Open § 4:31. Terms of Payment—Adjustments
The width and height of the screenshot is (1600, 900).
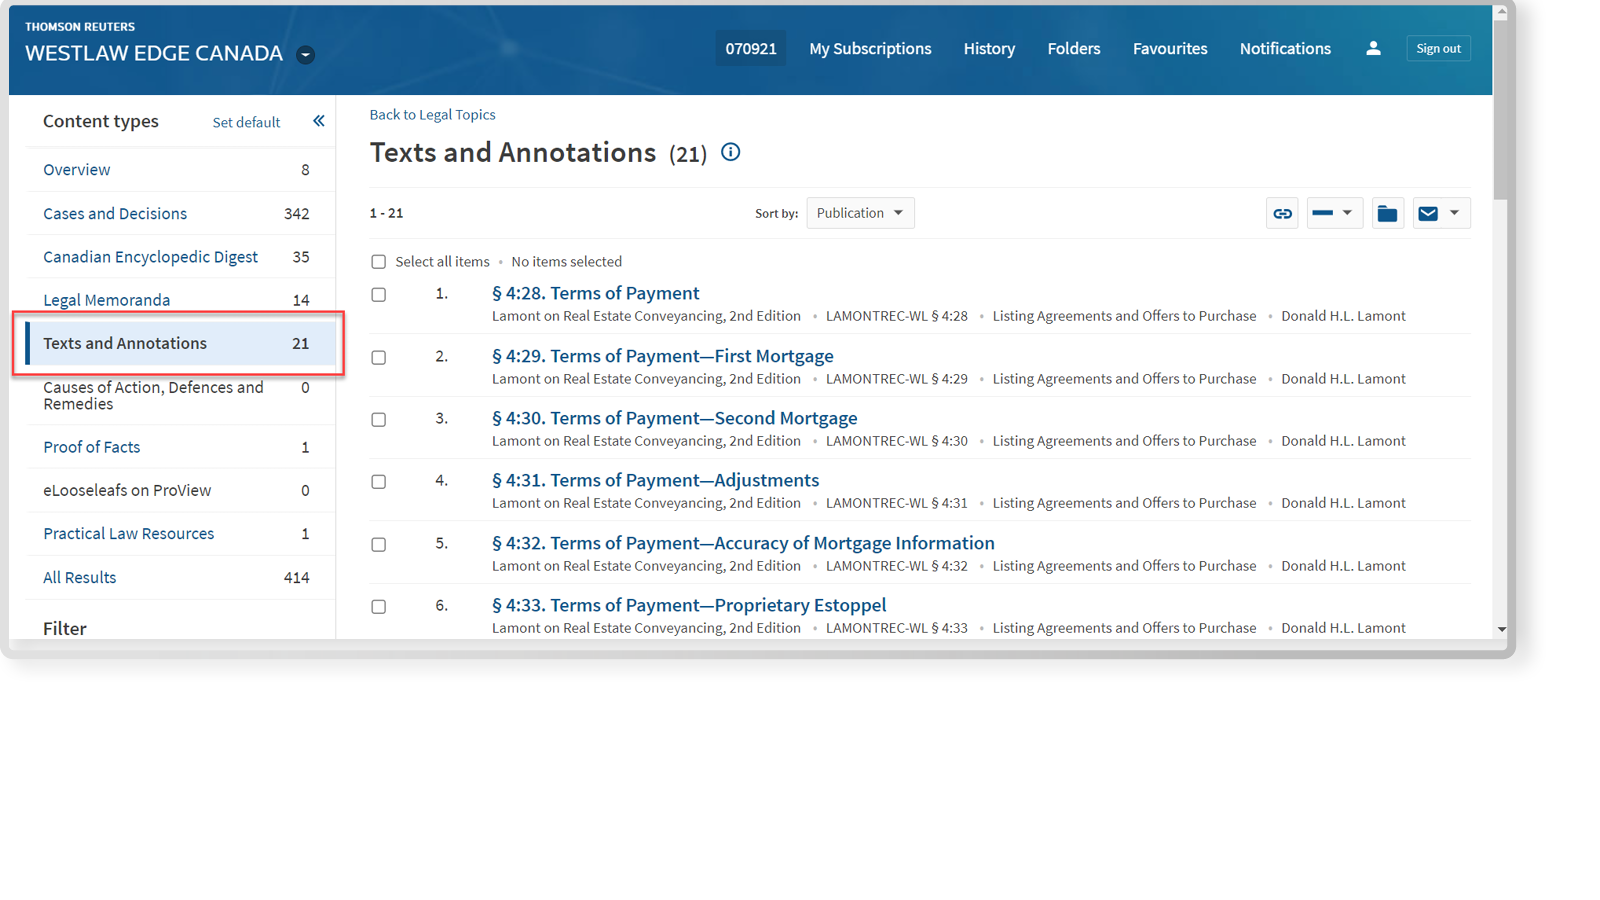[x=655, y=480]
